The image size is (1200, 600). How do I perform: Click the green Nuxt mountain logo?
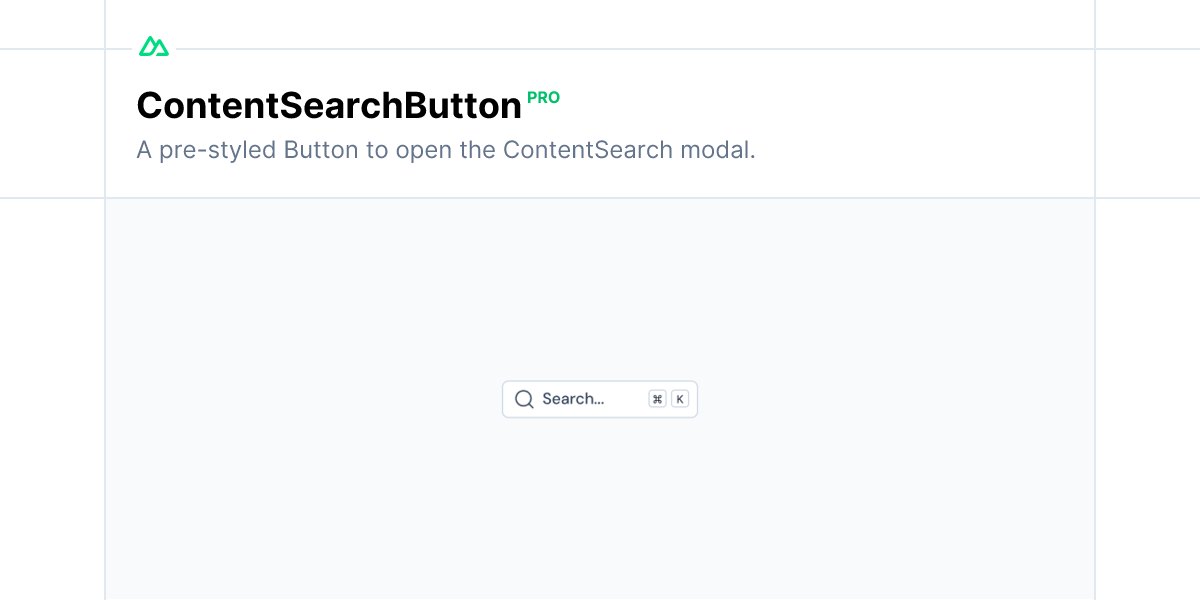click(x=154, y=46)
